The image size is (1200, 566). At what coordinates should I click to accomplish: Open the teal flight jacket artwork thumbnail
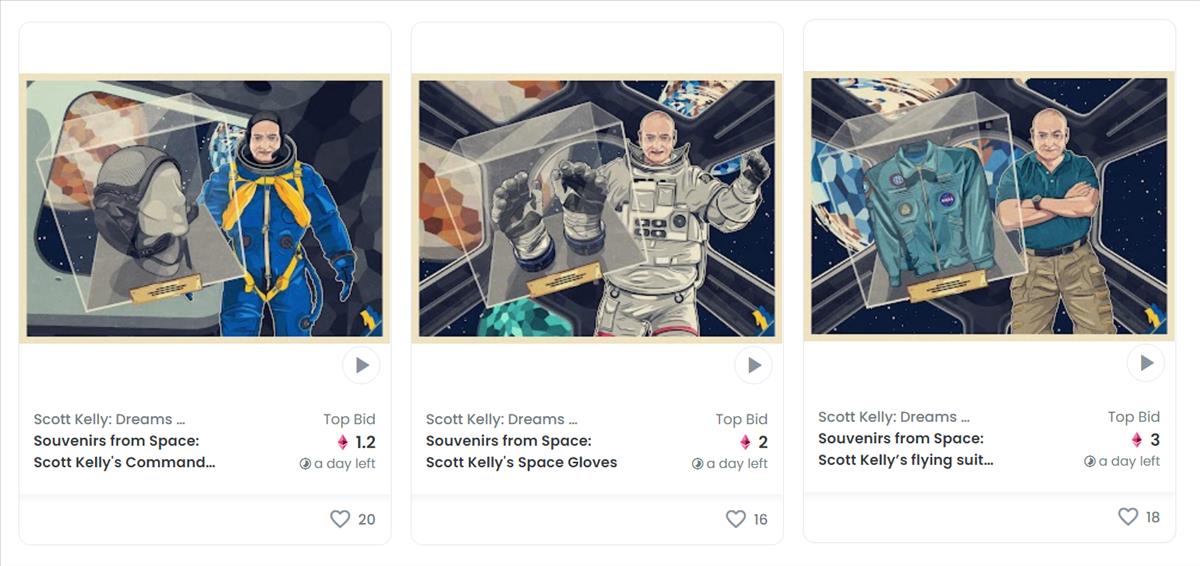[x=989, y=206]
